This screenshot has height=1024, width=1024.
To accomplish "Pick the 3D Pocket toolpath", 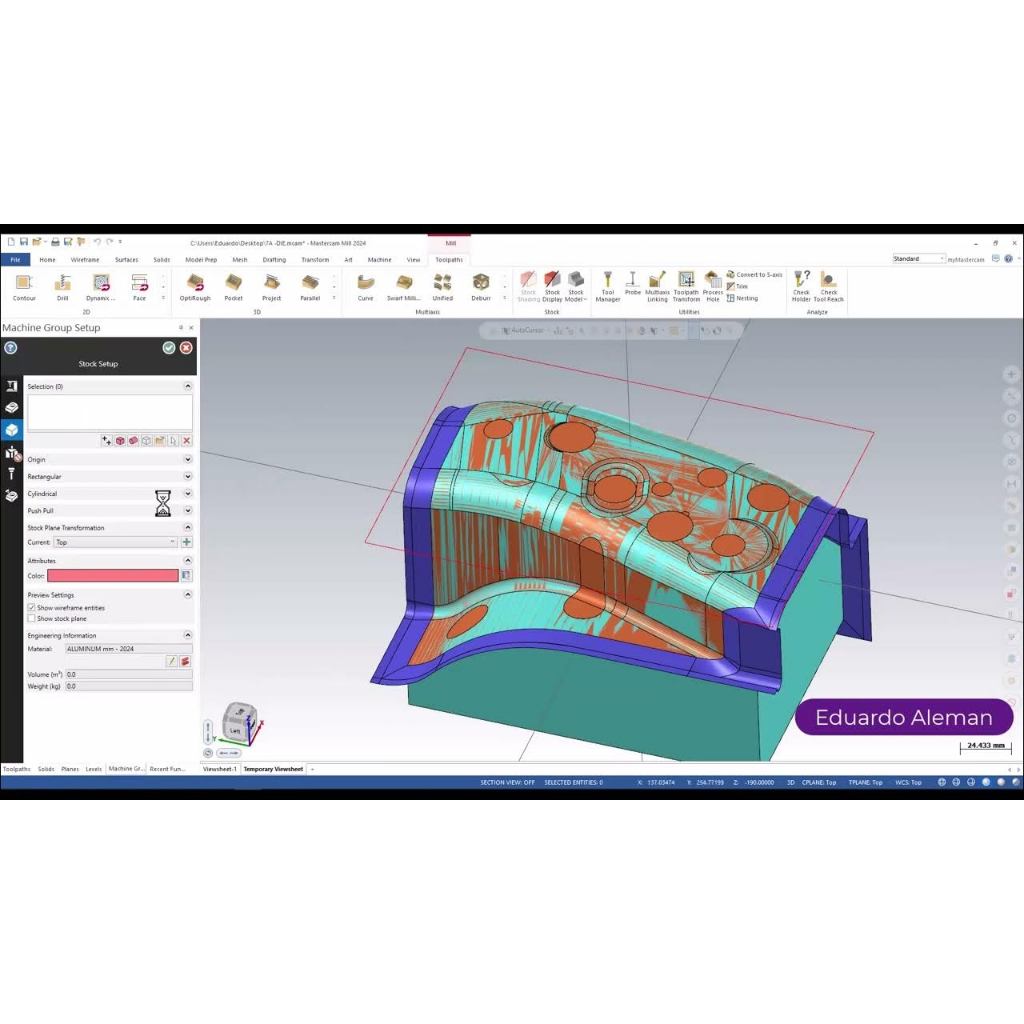I will [x=233, y=287].
